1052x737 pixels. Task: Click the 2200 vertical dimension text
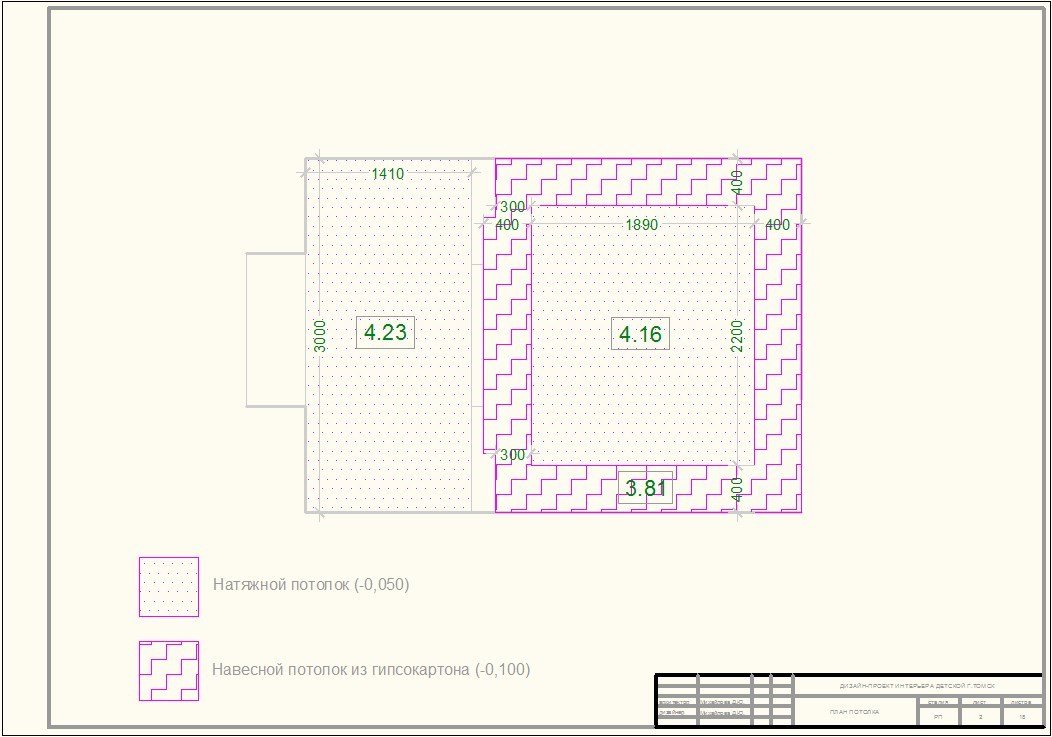737,335
